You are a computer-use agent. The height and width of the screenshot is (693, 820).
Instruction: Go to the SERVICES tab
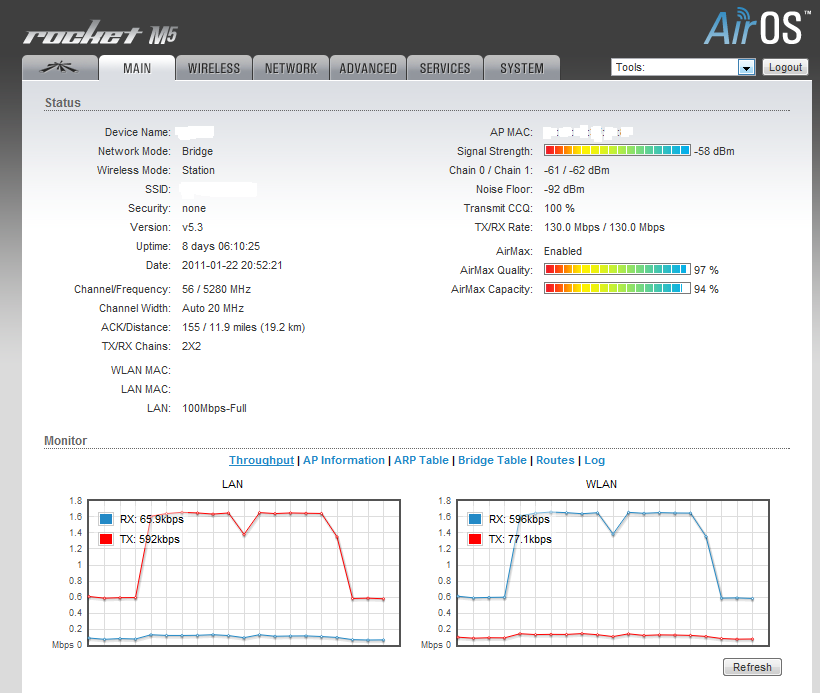click(x=445, y=68)
